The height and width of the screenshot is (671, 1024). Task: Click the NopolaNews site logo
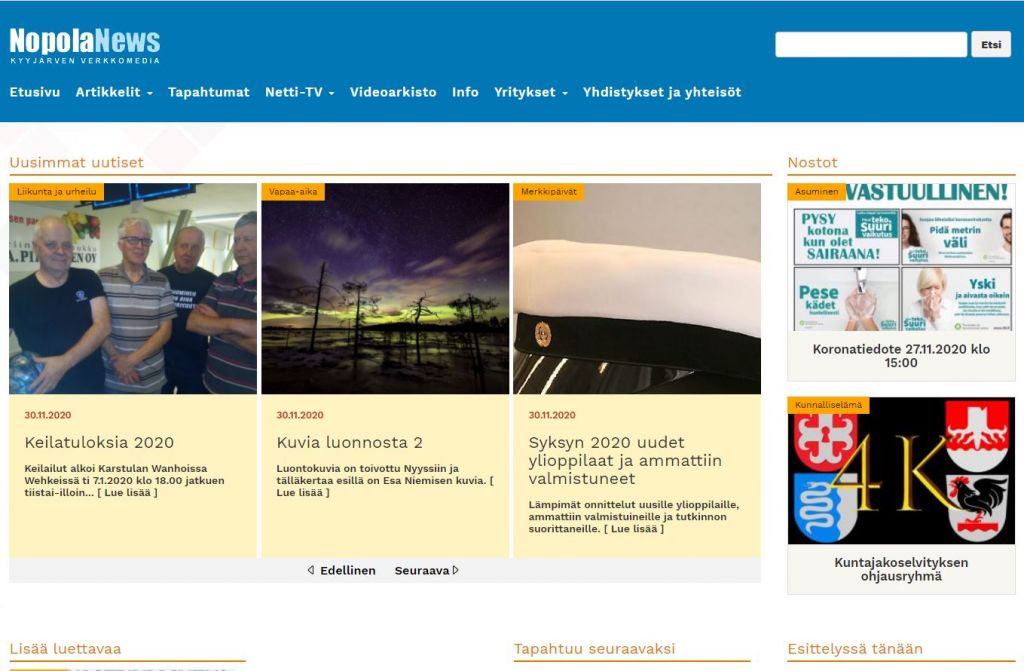[85, 44]
